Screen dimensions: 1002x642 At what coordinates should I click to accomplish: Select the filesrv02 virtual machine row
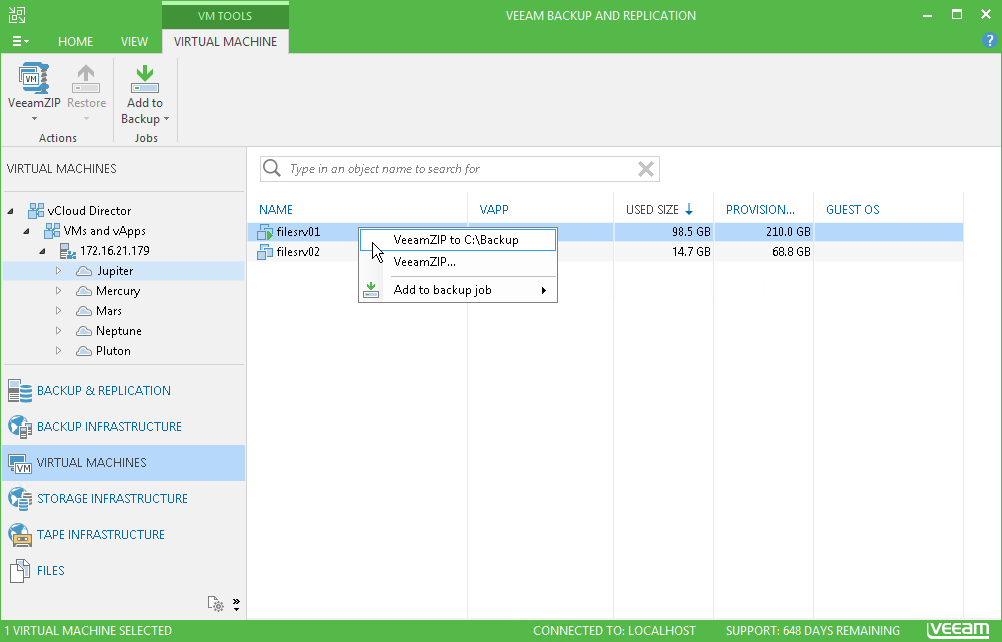tap(605, 252)
